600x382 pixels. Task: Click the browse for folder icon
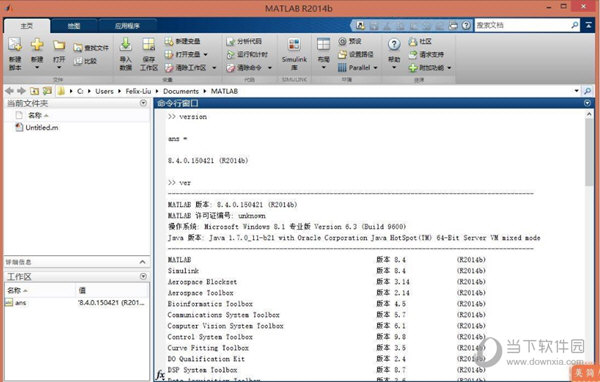click(47, 91)
